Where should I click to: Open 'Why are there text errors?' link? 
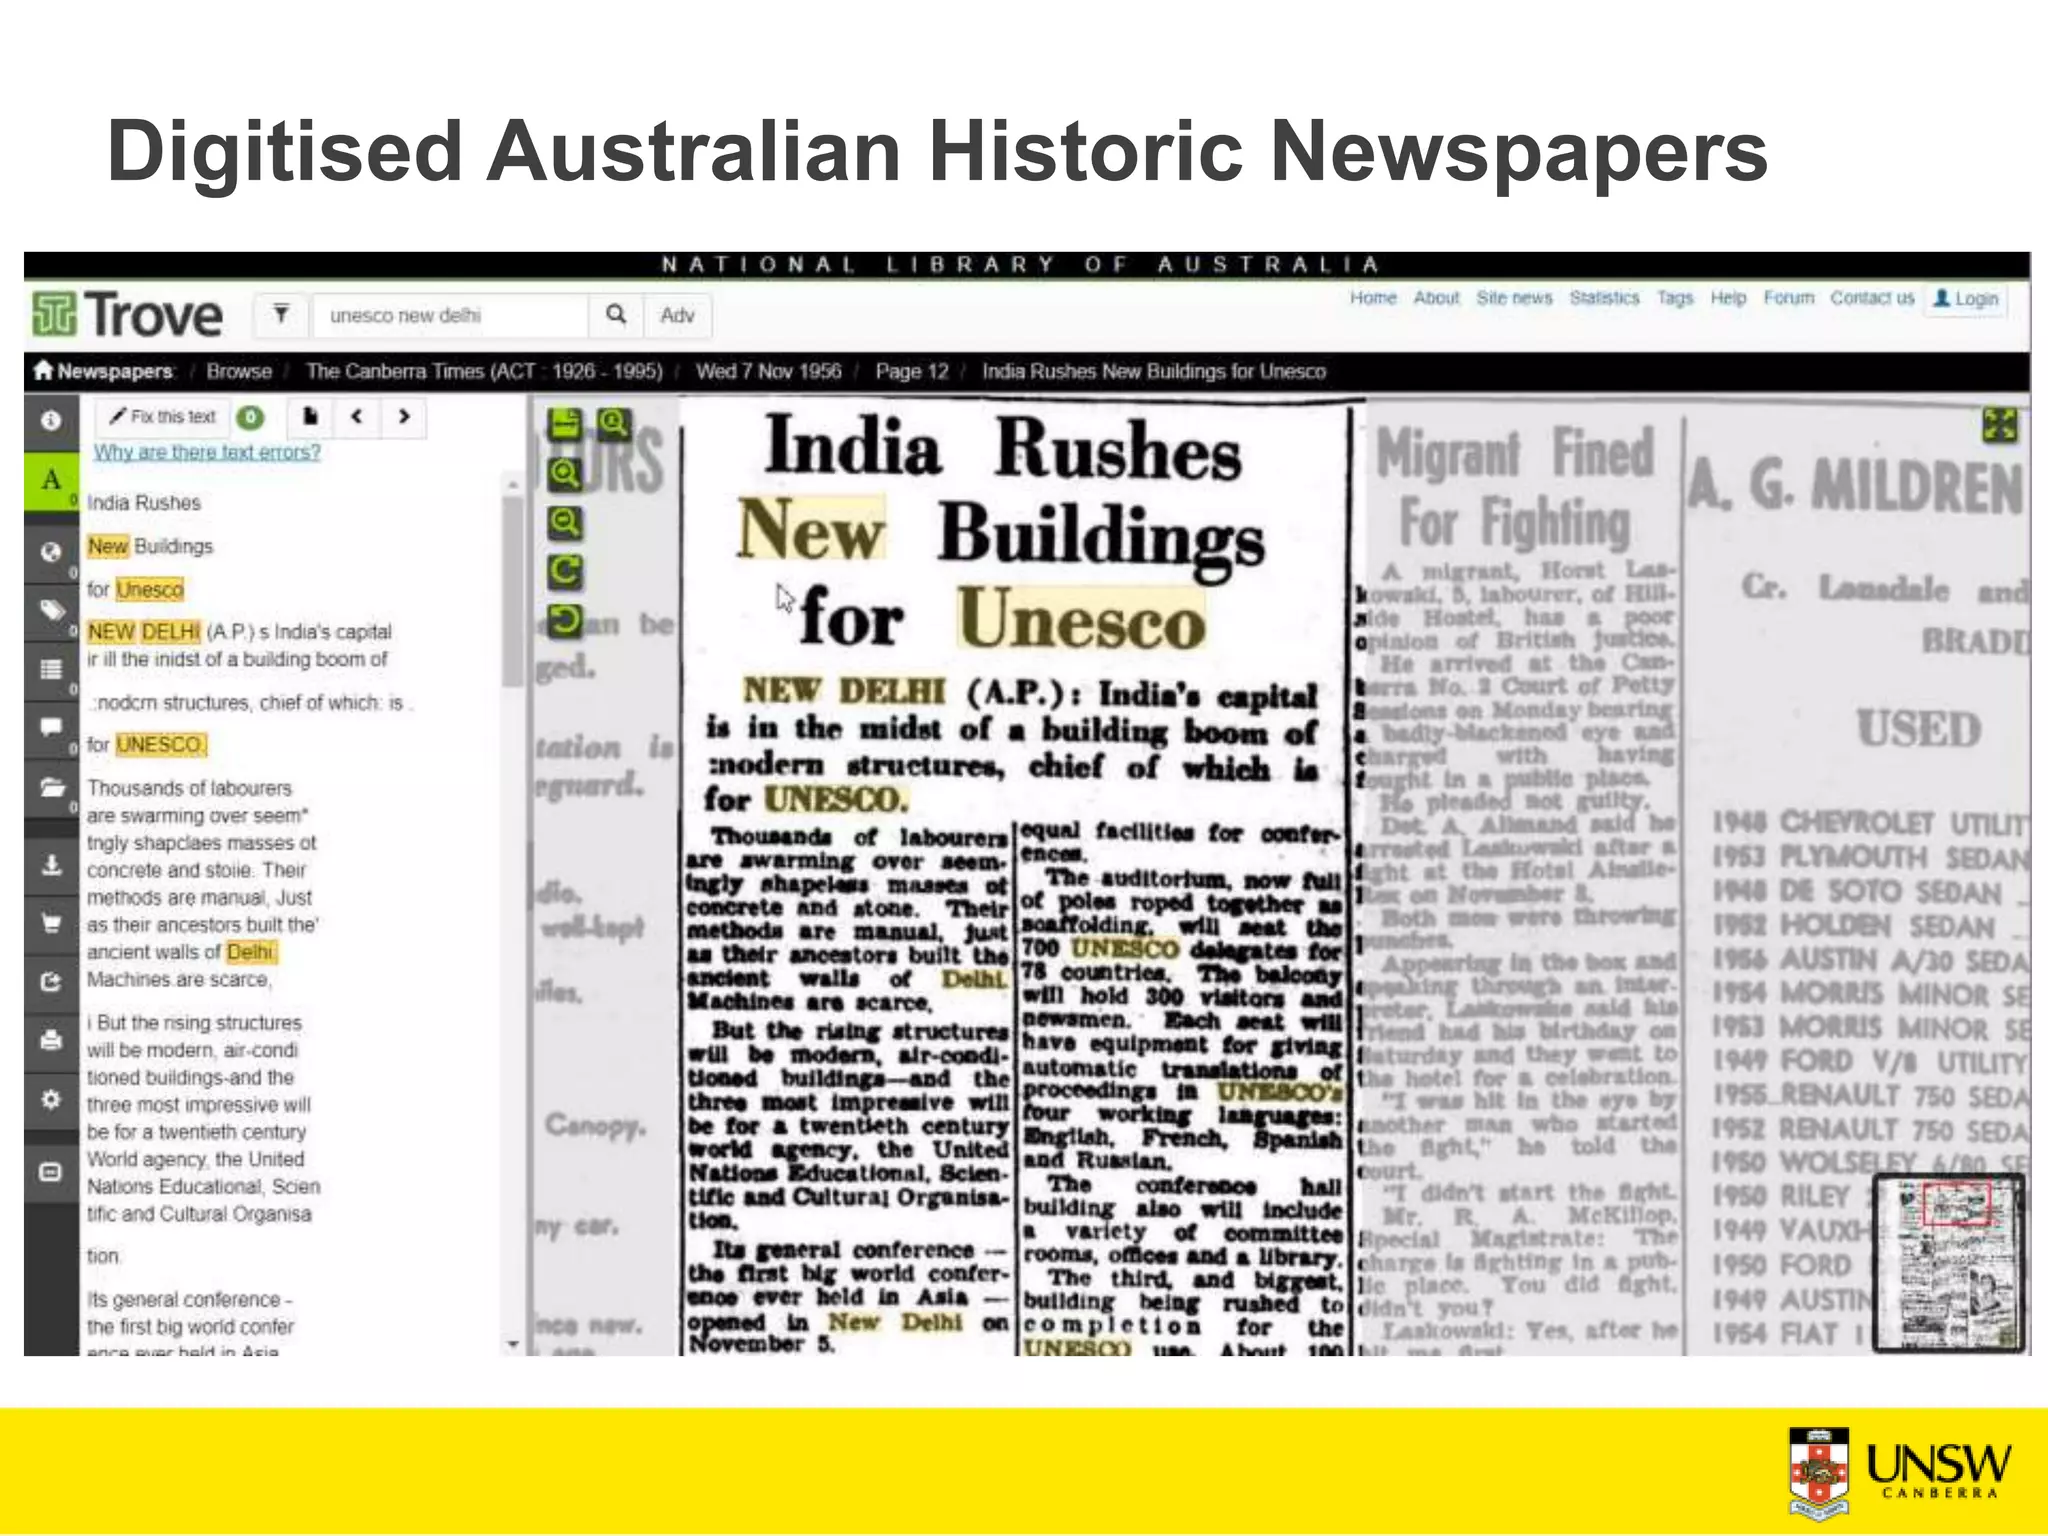point(207,452)
